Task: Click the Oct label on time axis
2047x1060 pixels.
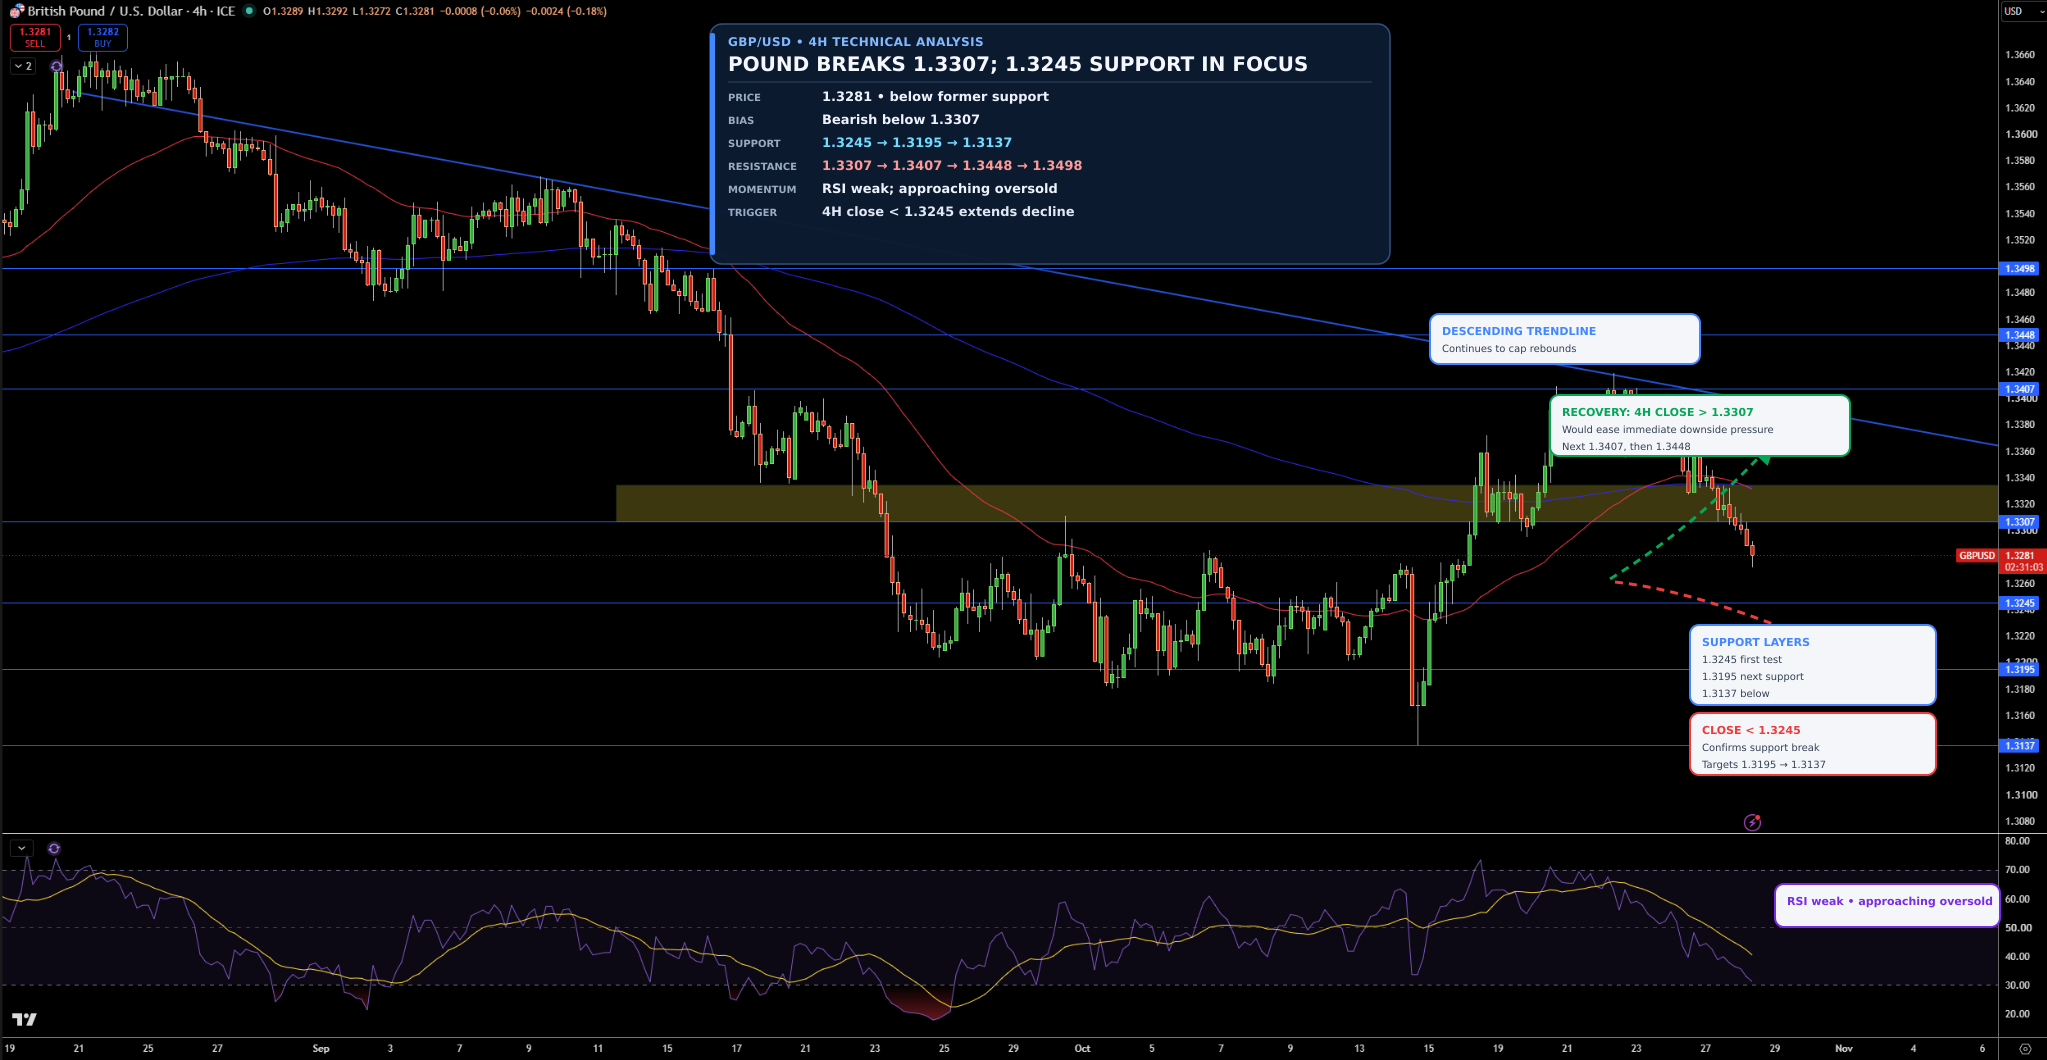Action: pyautogui.click(x=1082, y=1049)
